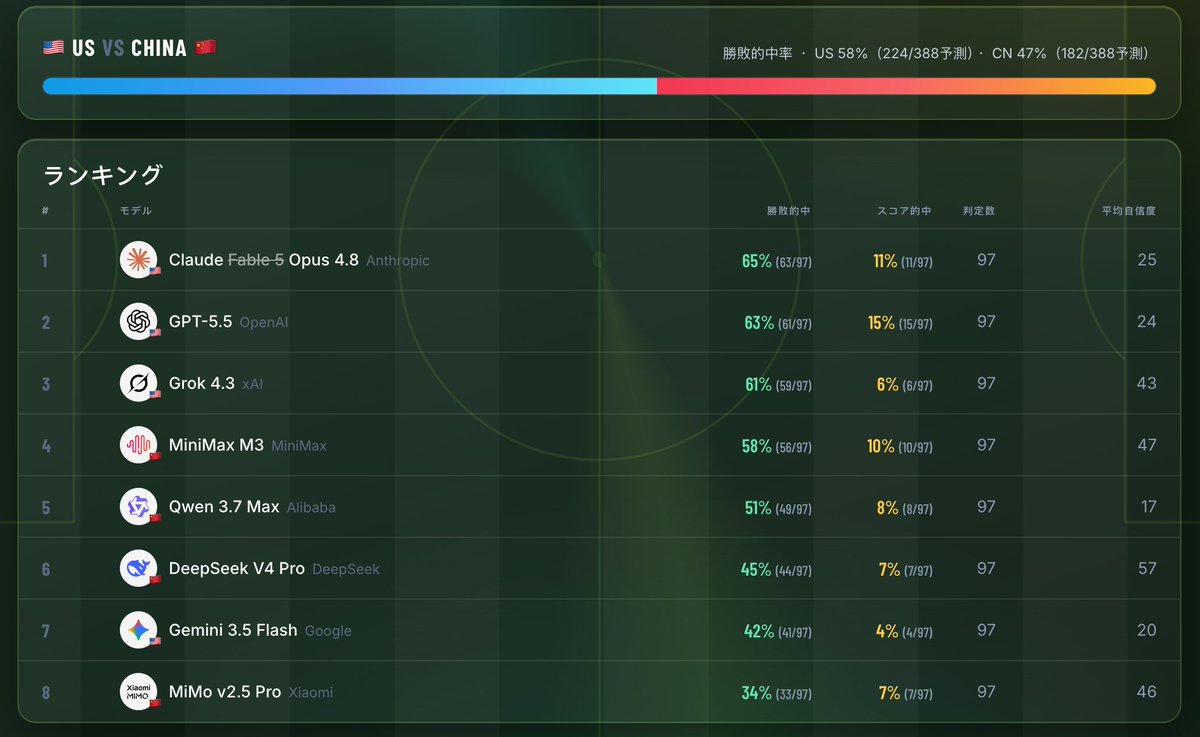This screenshot has height=737, width=1200.
Task: Sort by 判定数 column header
Action: tap(979, 211)
